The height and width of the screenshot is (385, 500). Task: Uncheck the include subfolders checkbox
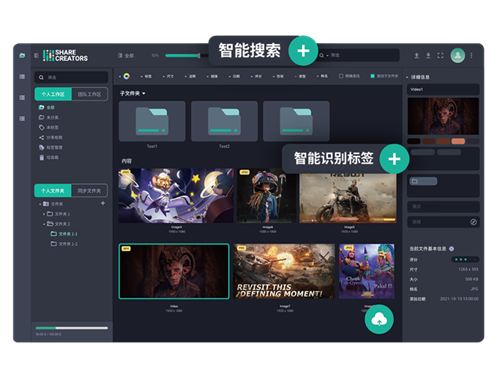373,76
